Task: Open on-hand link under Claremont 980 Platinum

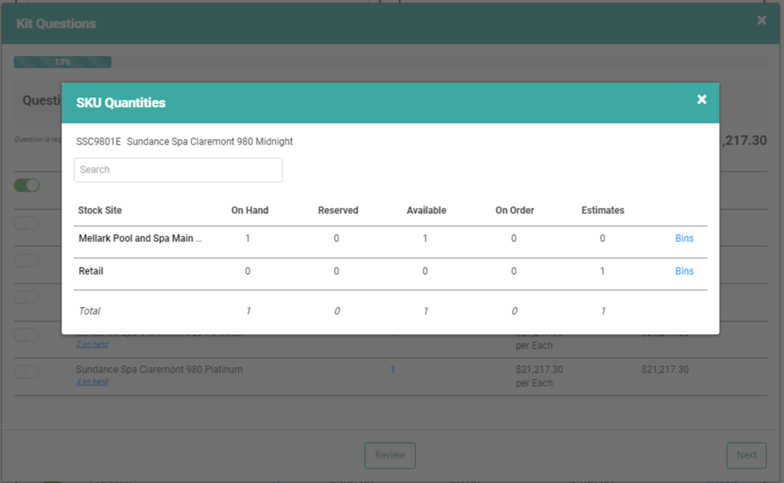Action: [93, 382]
